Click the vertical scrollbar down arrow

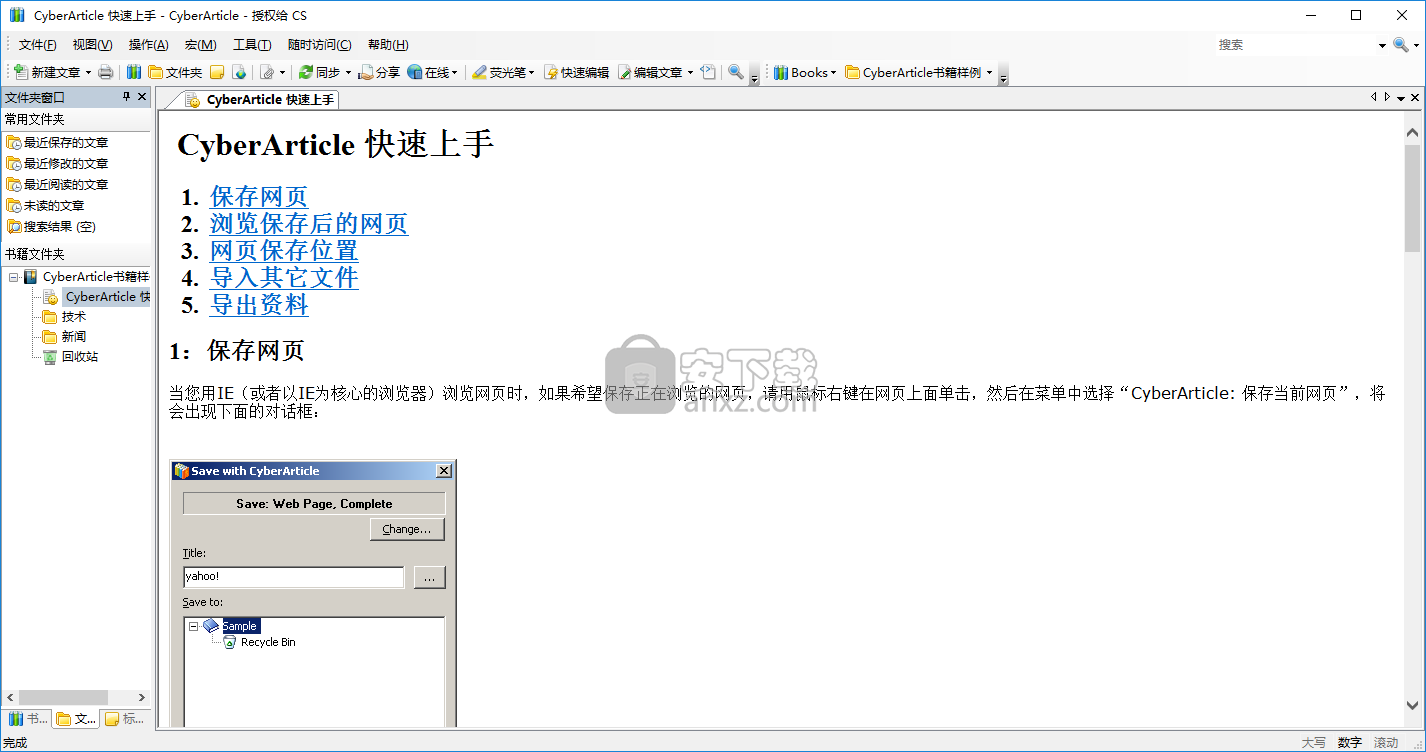1412,705
